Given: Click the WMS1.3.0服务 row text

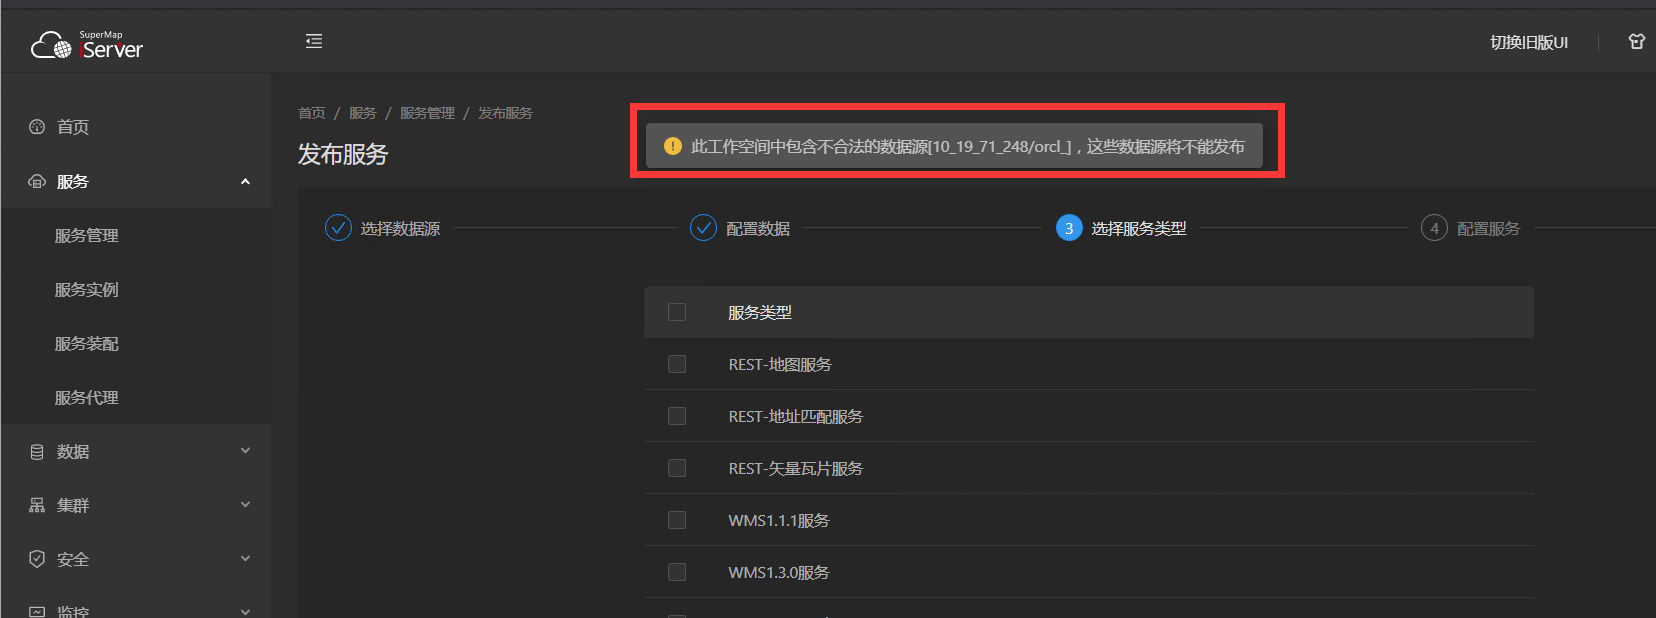Looking at the screenshot, I should (779, 573).
